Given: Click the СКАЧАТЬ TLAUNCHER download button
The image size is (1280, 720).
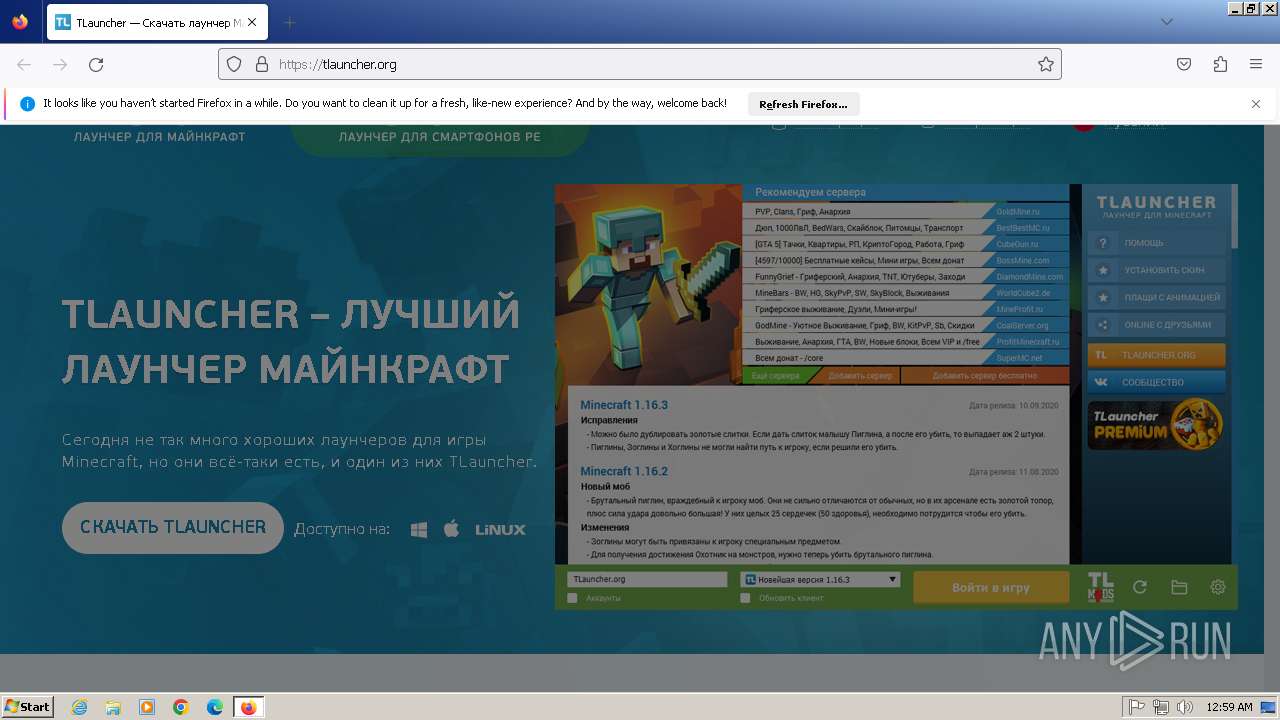Looking at the screenshot, I should tap(173, 527).
